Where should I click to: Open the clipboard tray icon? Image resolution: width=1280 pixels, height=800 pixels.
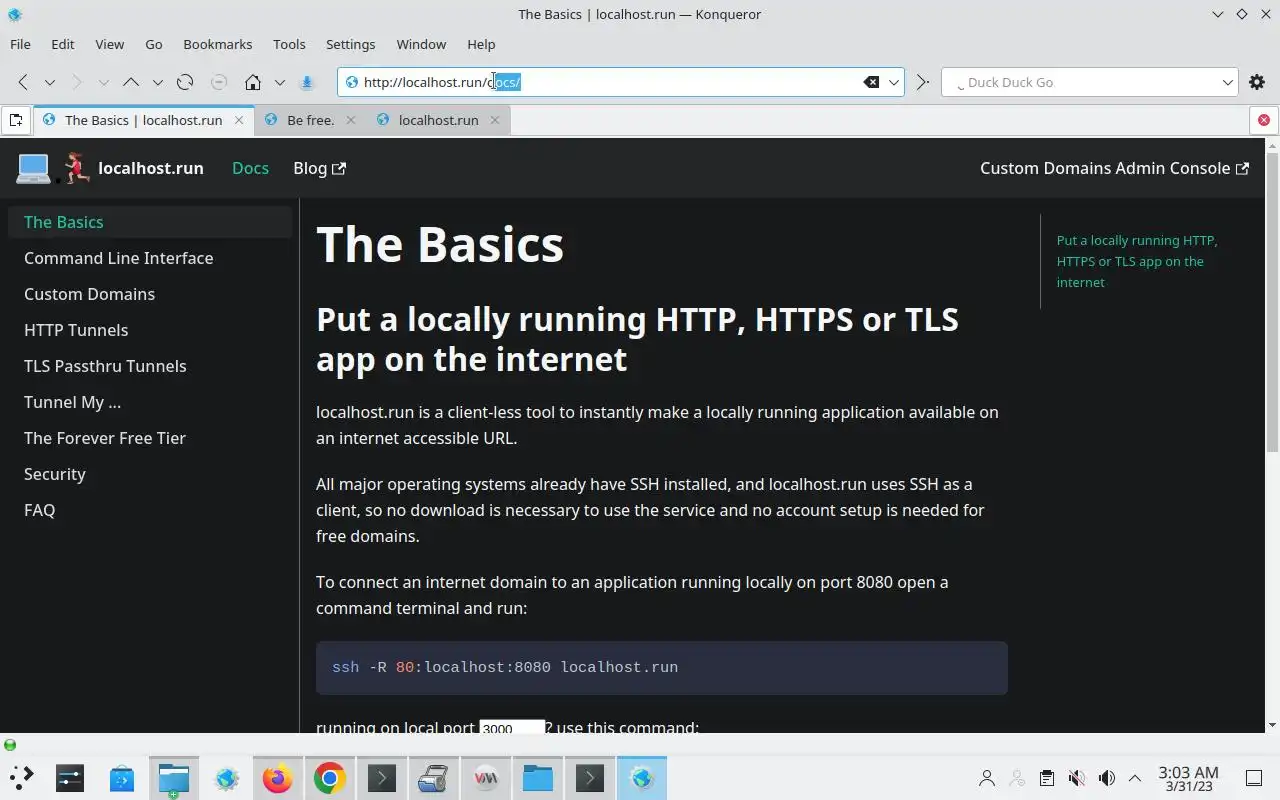1046,778
